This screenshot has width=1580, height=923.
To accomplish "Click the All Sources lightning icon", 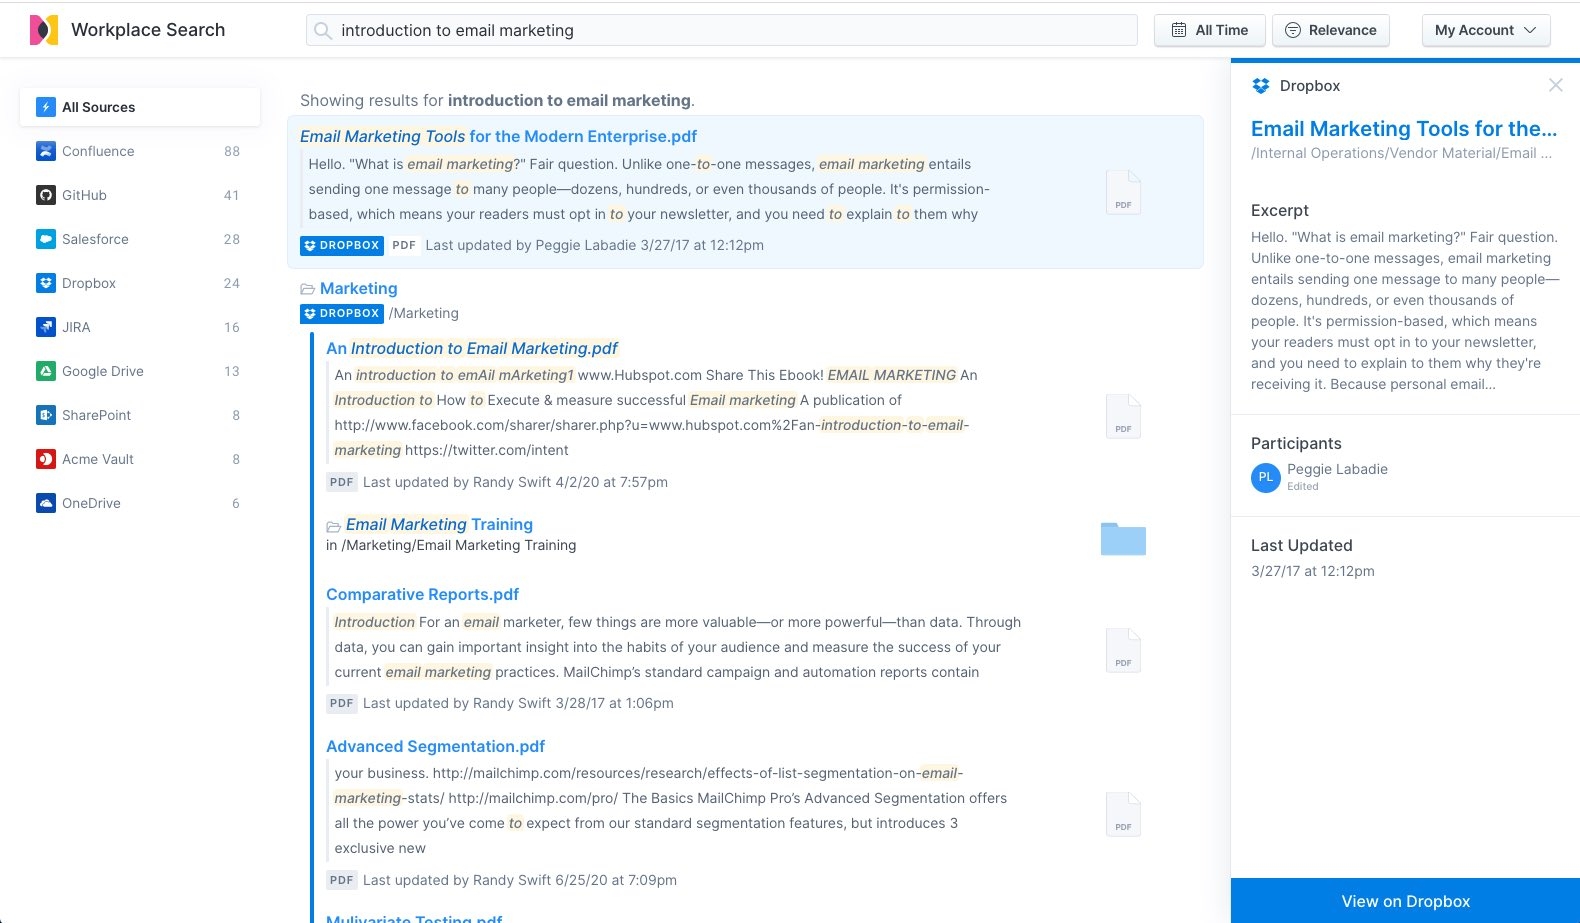I will [46, 107].
